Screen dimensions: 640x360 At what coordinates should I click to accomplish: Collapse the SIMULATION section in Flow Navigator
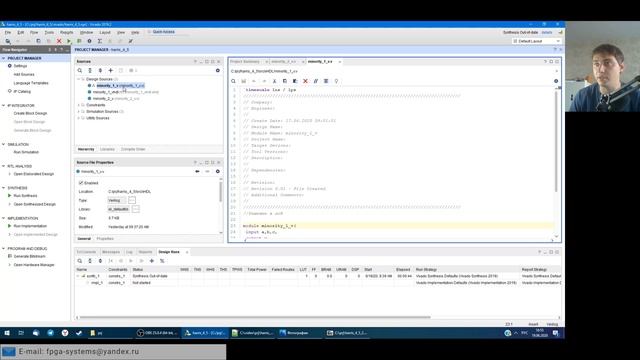click(4, 144)
